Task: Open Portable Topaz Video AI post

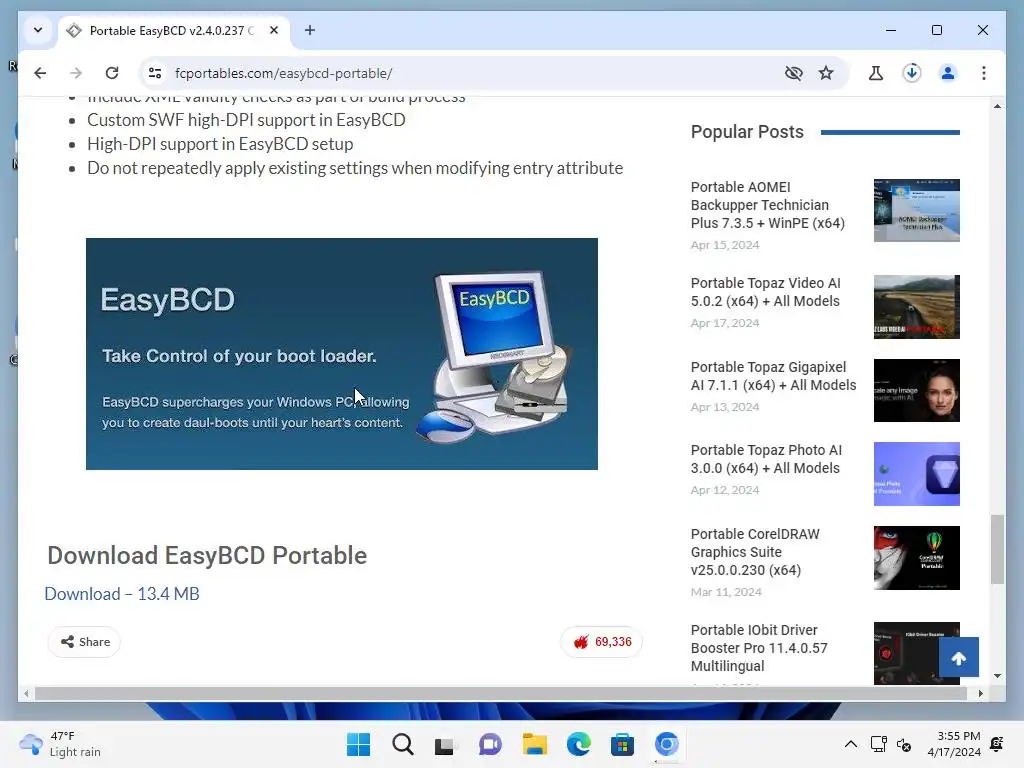Action: click(765, 292)
